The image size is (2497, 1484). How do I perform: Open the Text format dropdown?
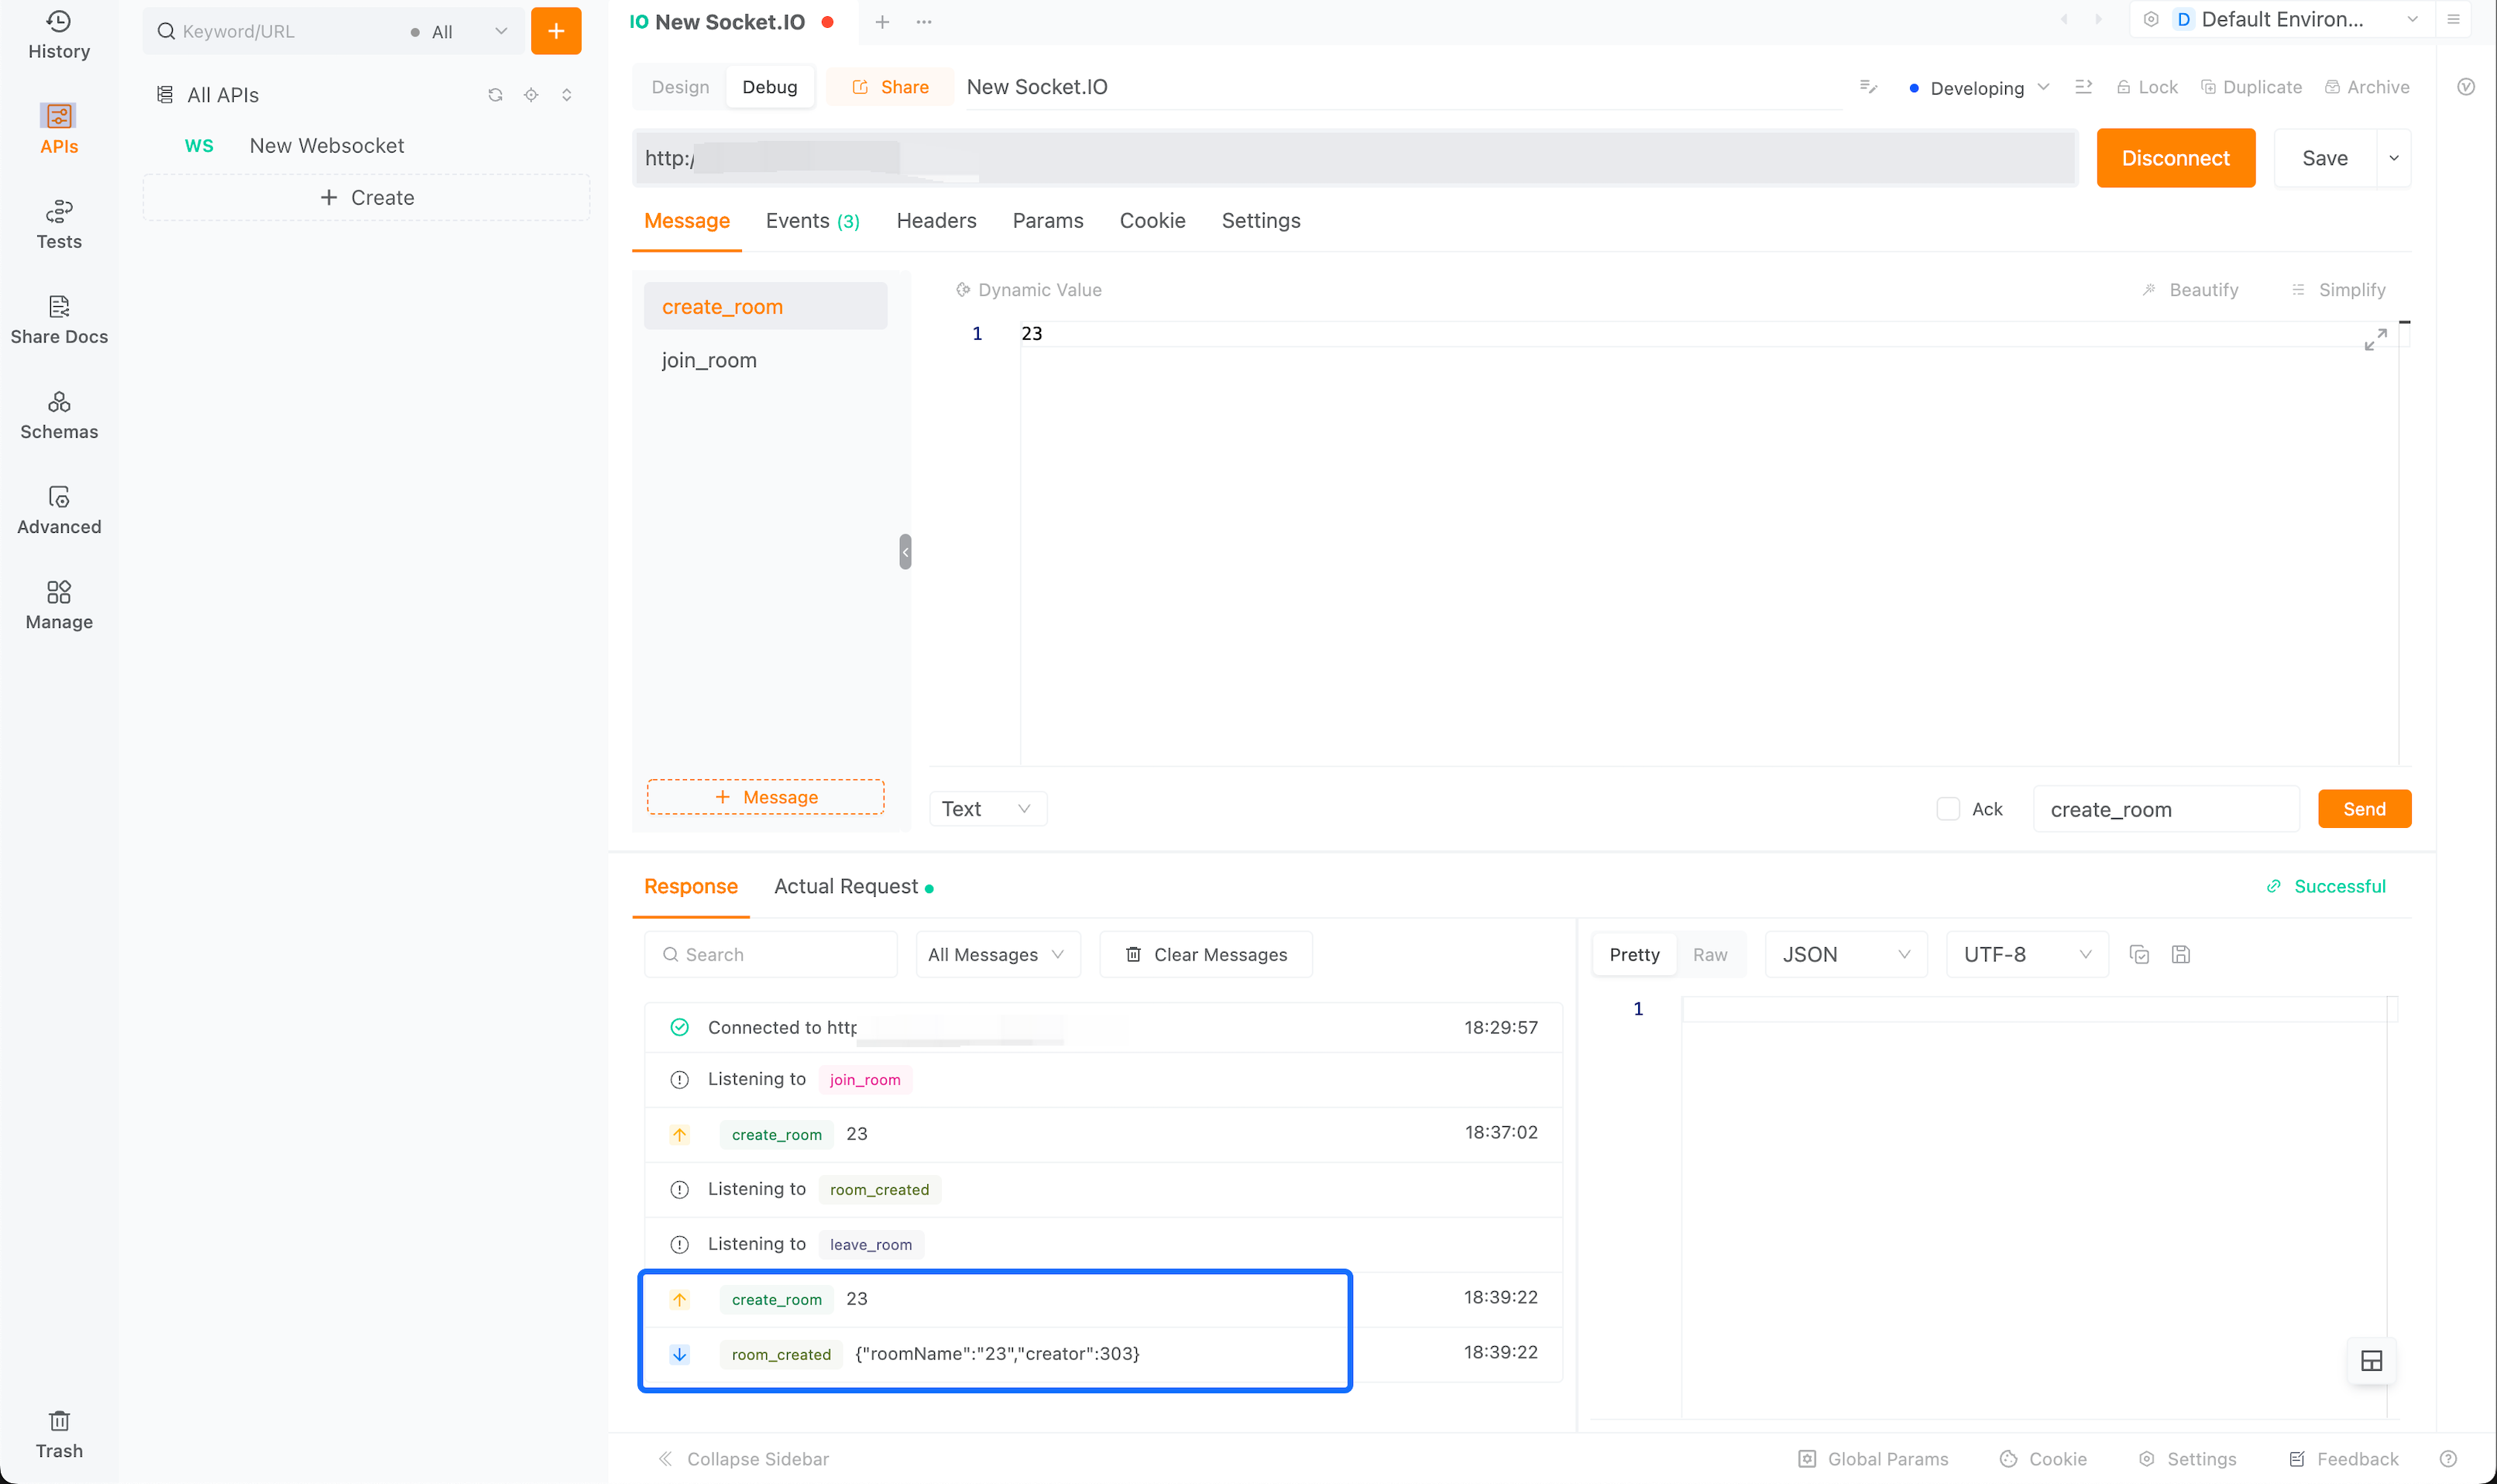tap(988, 809)
